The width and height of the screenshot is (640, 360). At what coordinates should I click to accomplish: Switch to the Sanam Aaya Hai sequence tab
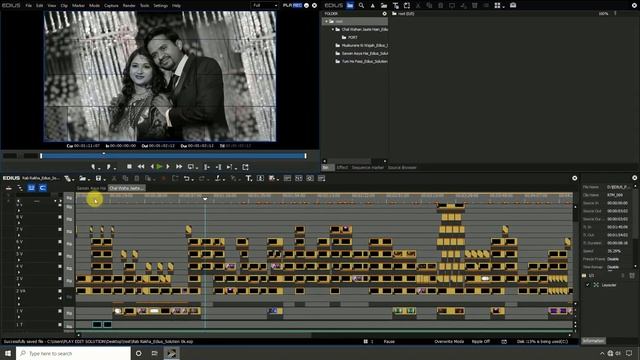tap(91, 188)
